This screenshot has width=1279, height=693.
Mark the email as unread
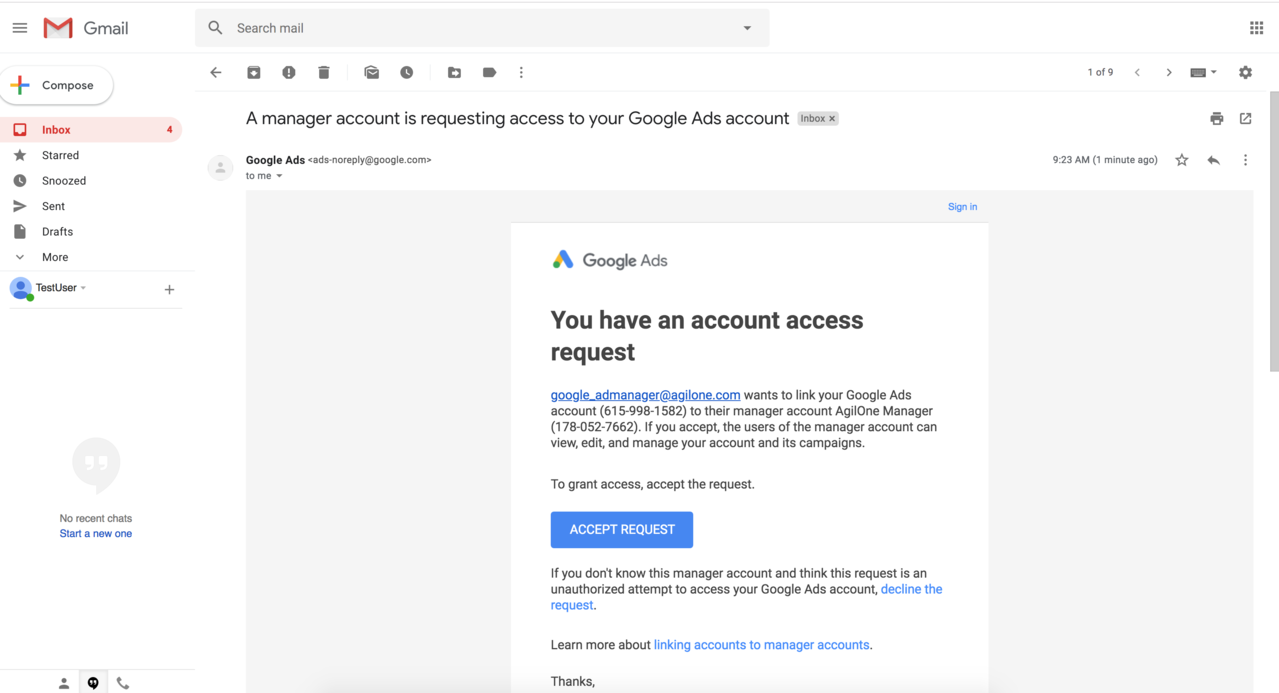[372, 73]
